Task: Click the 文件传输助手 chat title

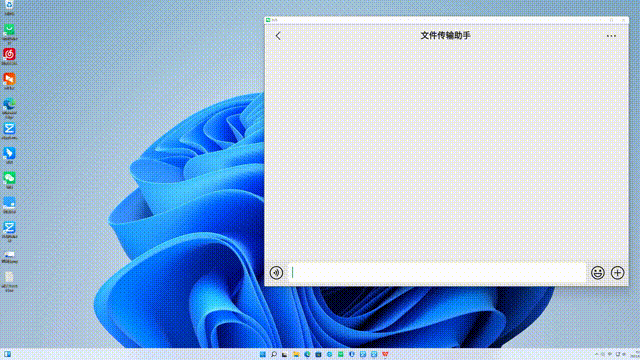Action: [x=445, y=36]
